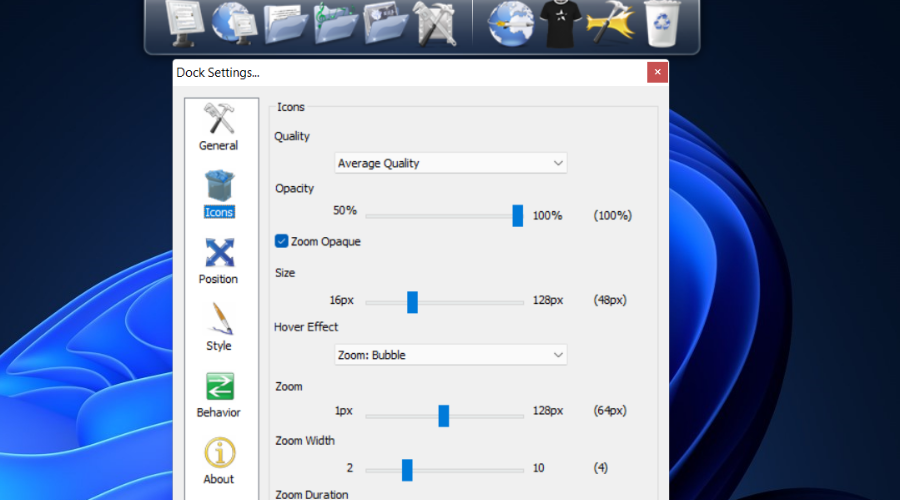The height and width of the screenshot is (500, 900).
Task: Go to the Style settings section
Action: tap(219, 327)
